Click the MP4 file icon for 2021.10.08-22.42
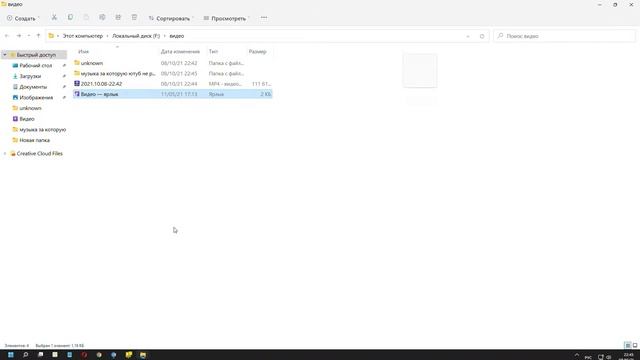 point(77,83)
